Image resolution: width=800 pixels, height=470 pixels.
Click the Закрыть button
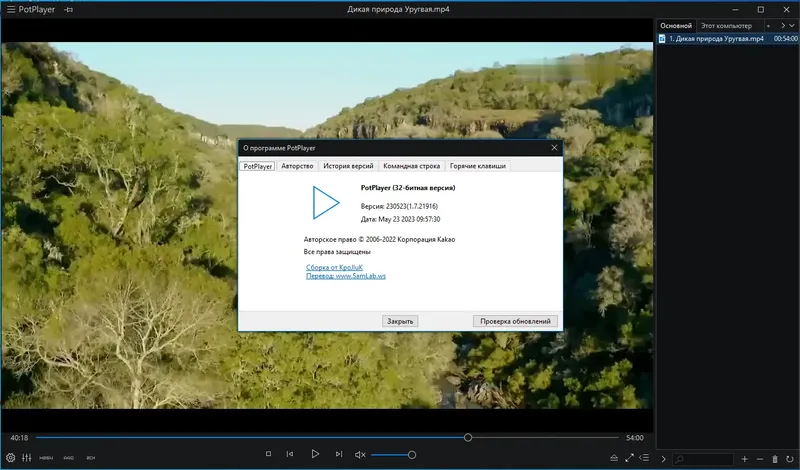click(400, 321)
